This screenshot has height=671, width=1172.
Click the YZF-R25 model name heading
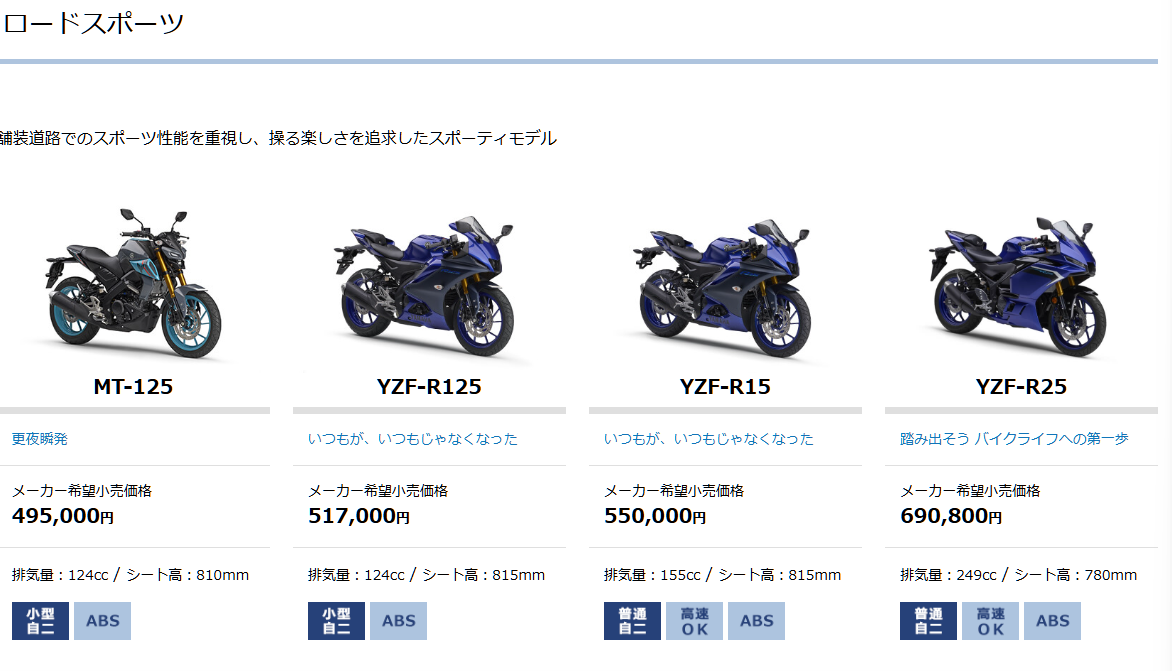tap(1021, 386)
